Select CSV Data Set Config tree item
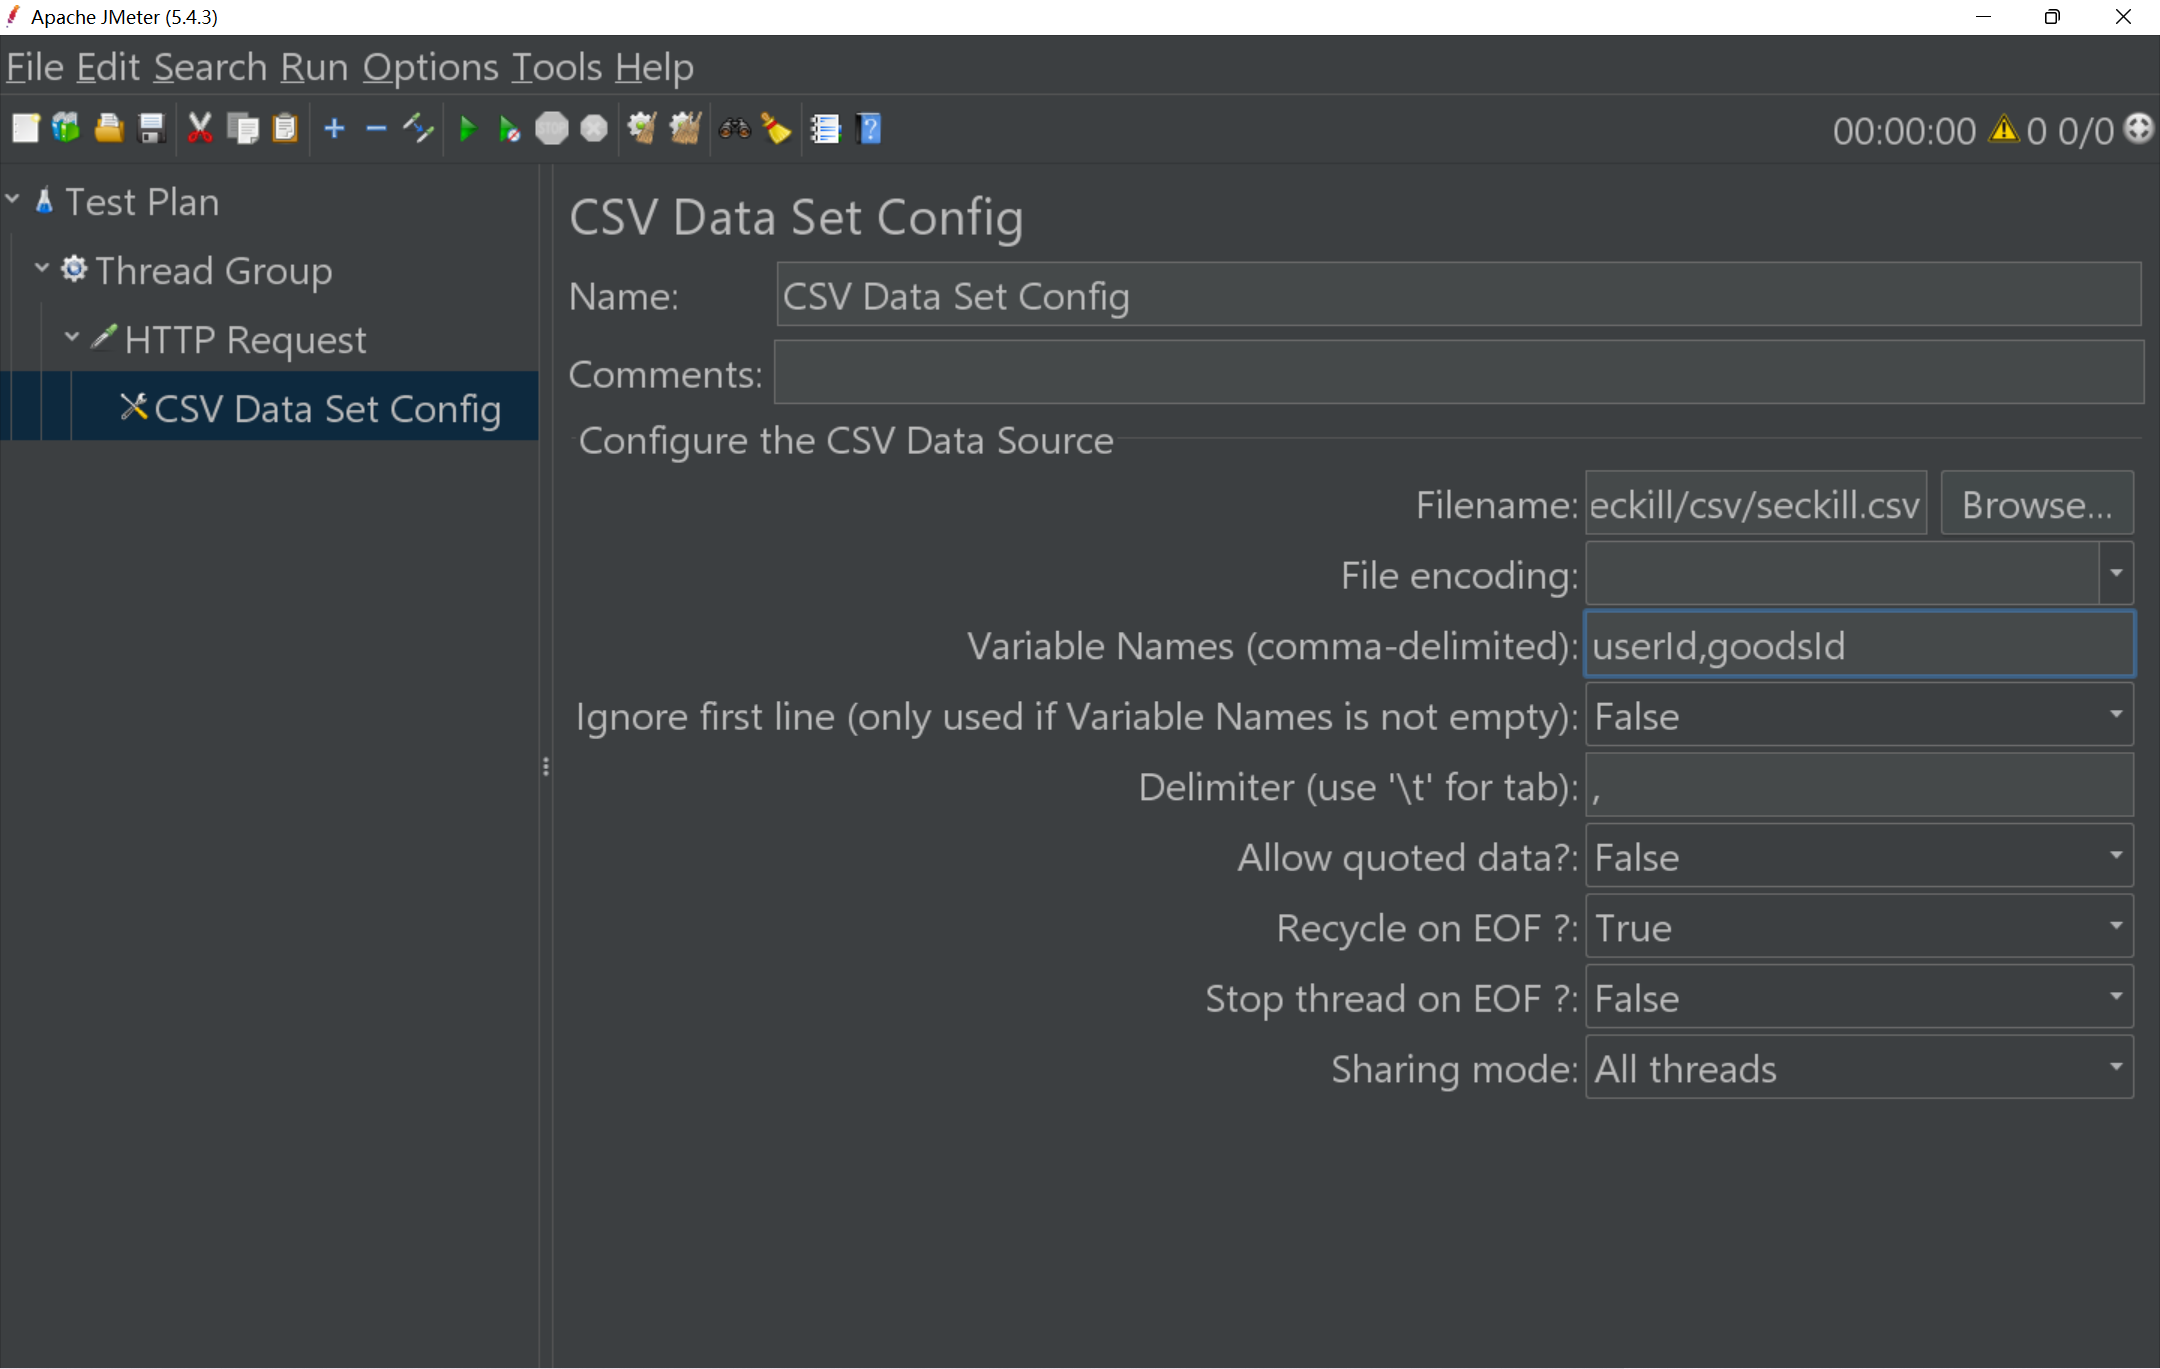 (x=327, y=409)
